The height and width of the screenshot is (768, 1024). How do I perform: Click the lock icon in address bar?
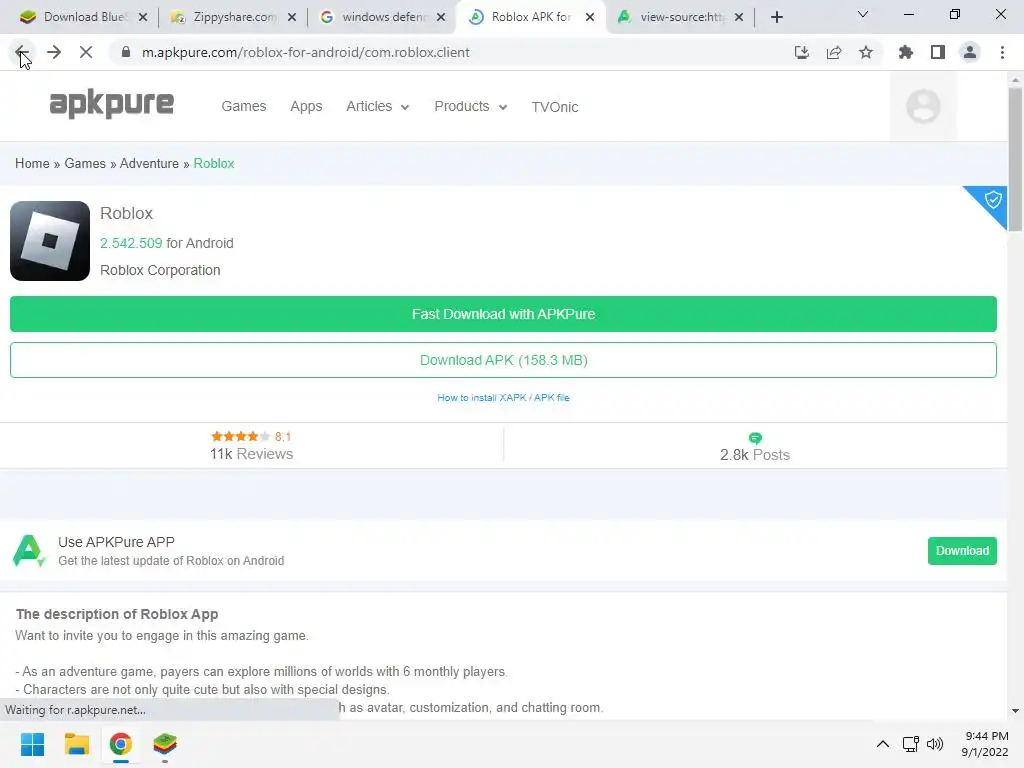(x=126, y=52)
